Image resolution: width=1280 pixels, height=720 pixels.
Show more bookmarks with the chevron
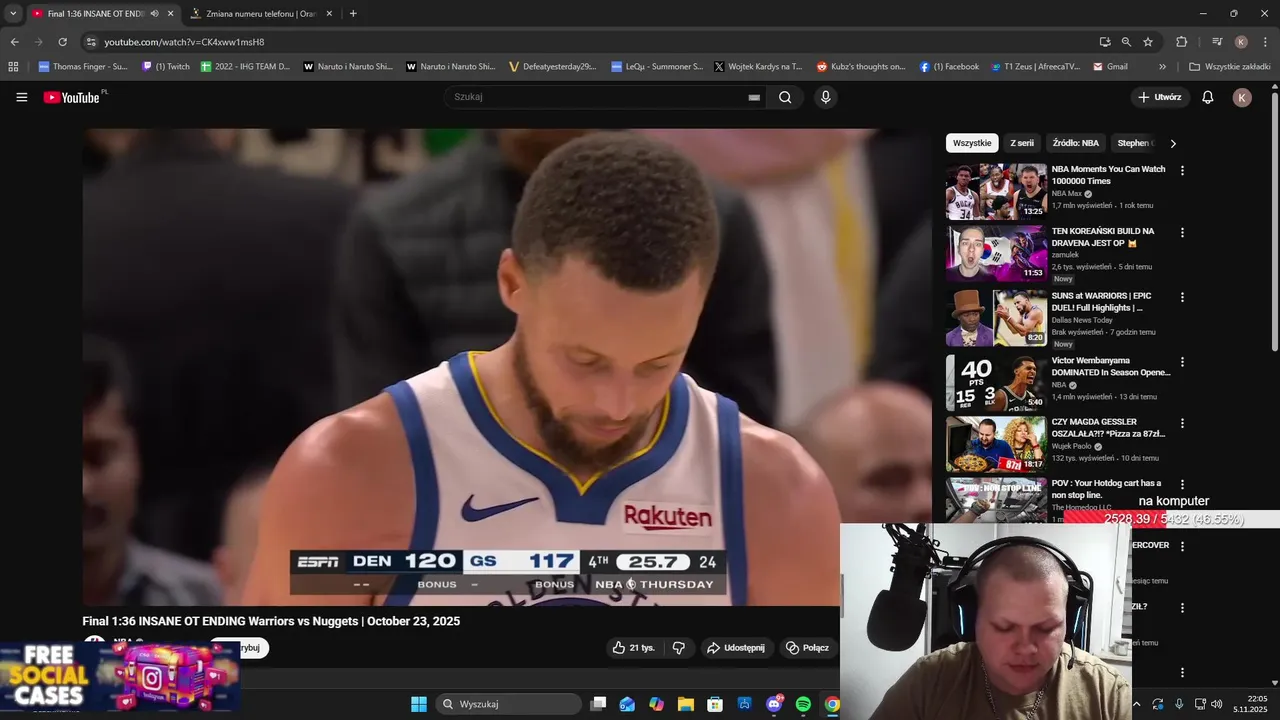1162,67
